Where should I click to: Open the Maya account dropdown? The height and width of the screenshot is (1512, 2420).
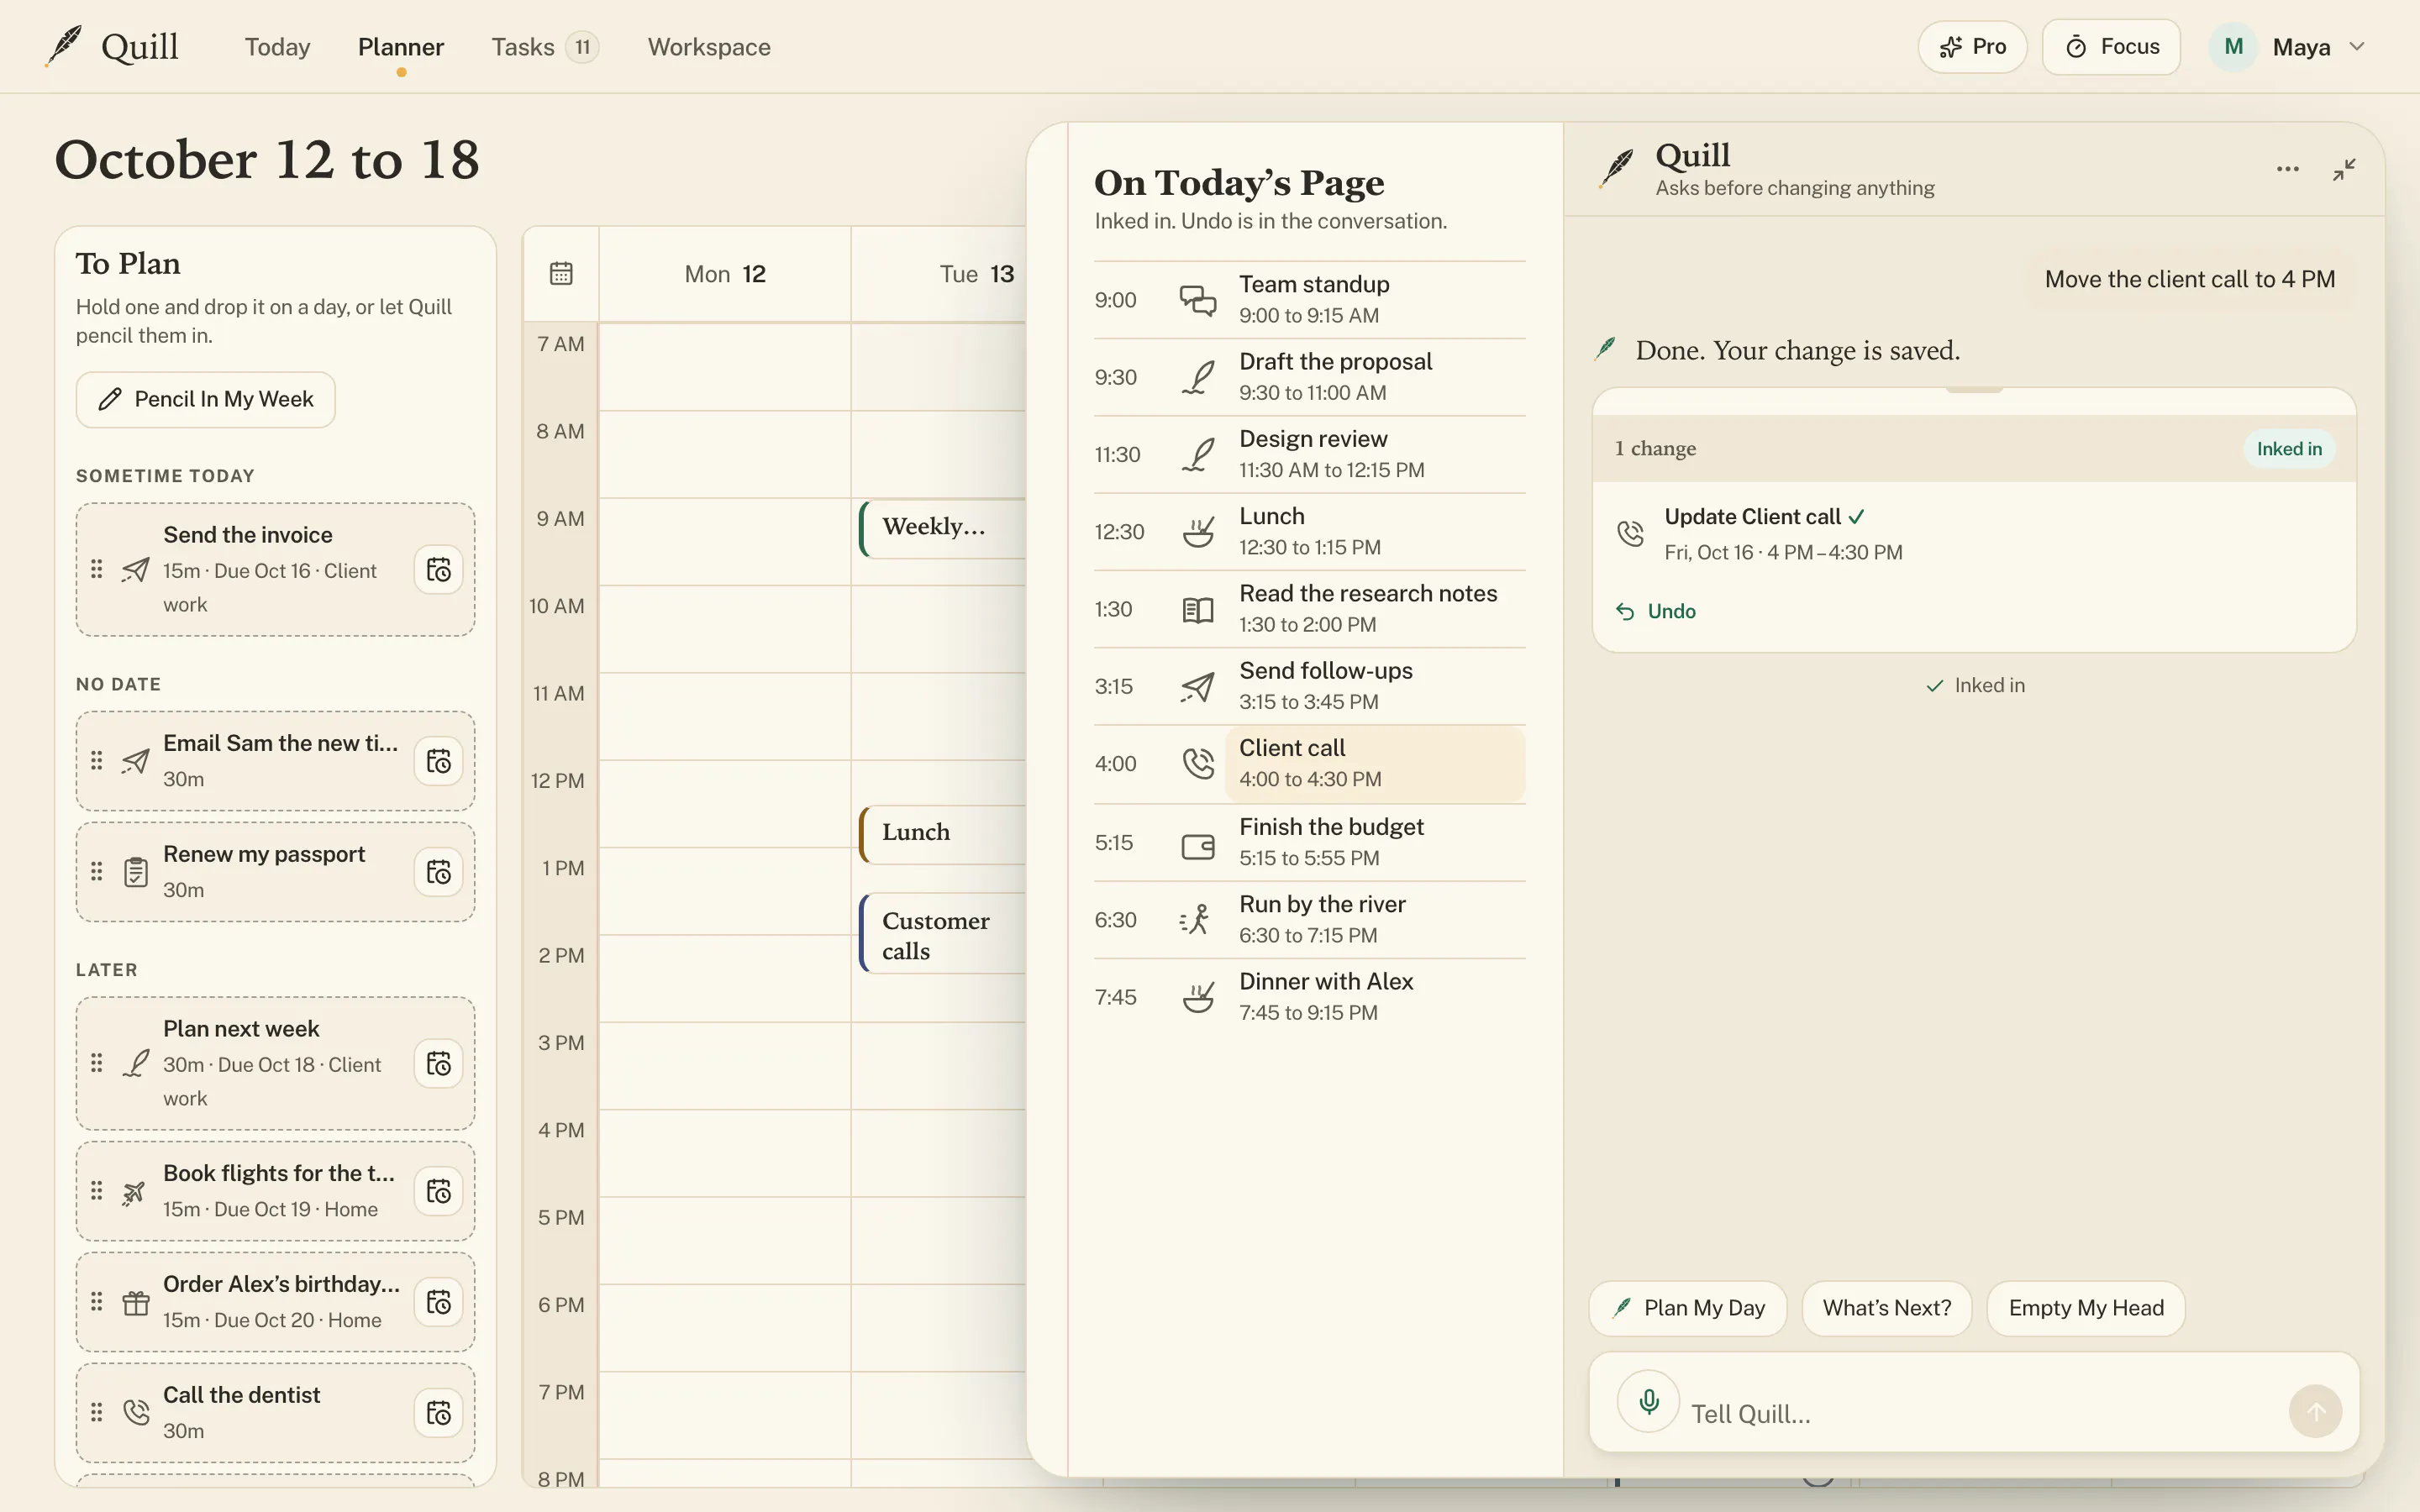click(2288, 47)
